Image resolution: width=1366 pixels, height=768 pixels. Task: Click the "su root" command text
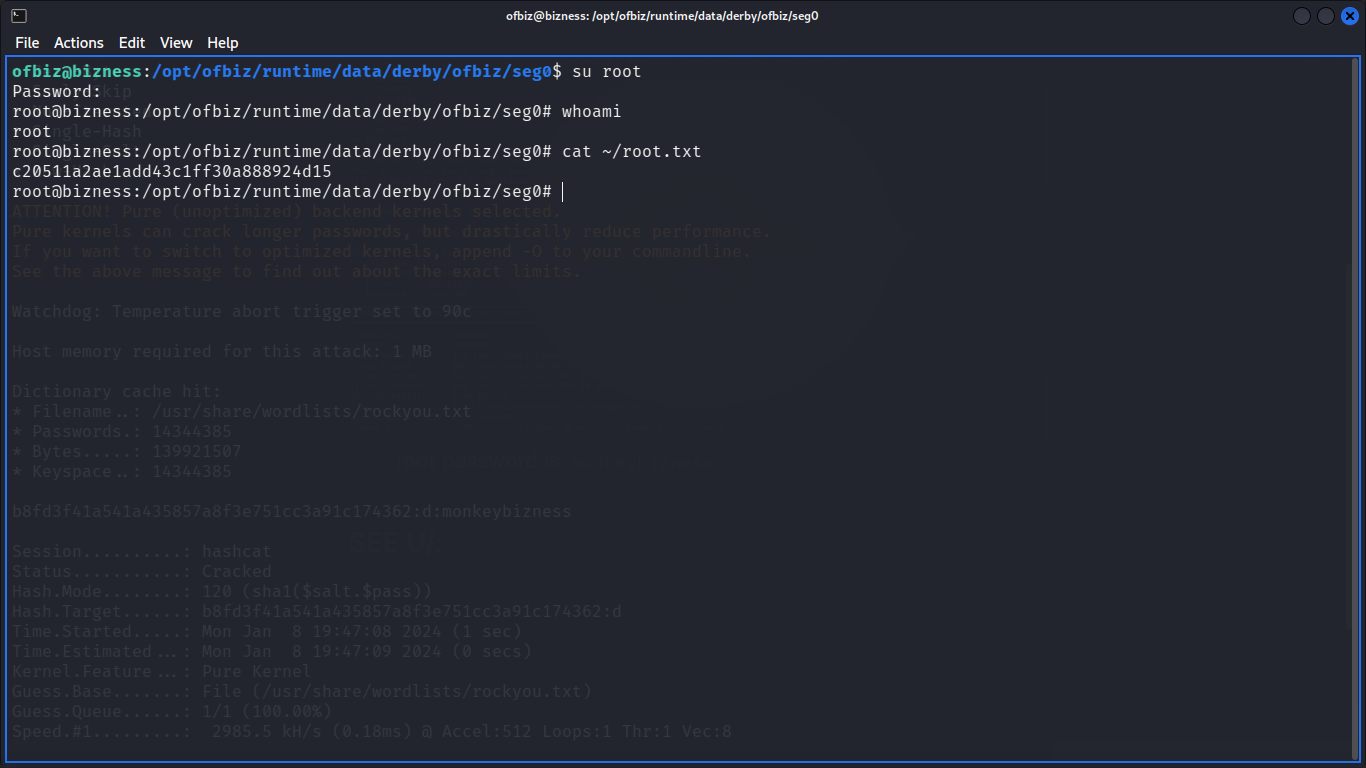pyautogui.click(x=606, y=72)
